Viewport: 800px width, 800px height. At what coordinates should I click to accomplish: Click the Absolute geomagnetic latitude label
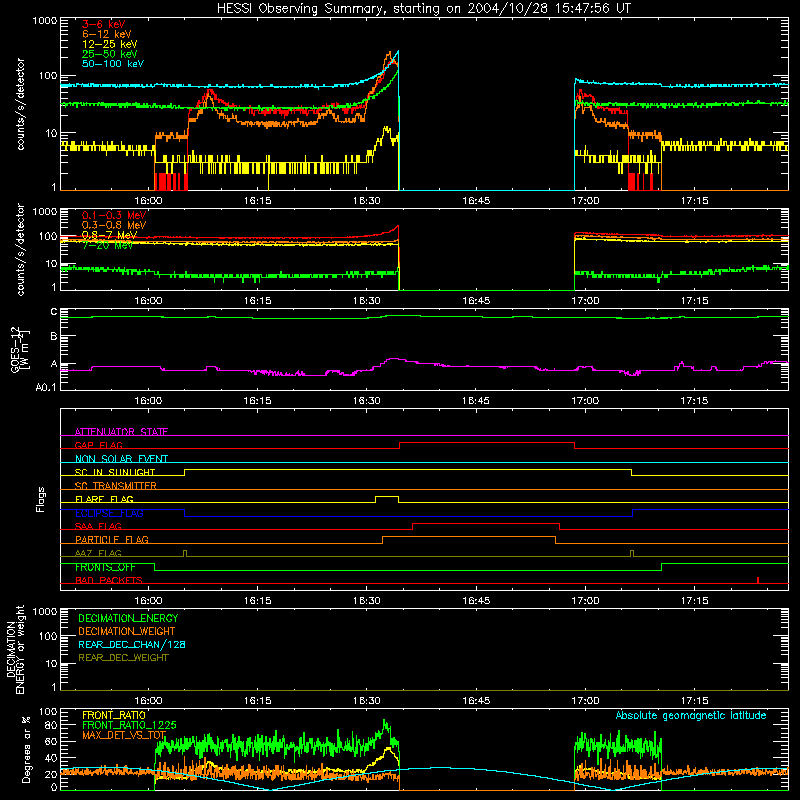[x=691, y=716]
